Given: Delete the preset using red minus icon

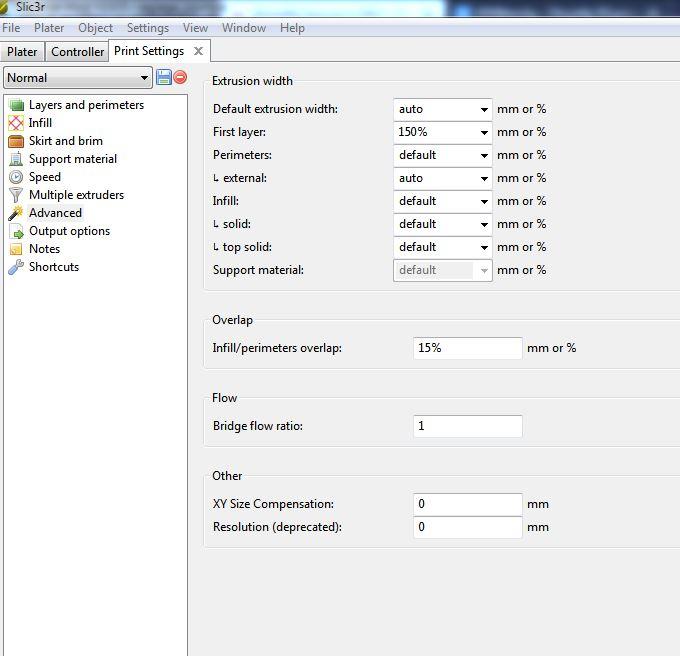Looking at the screenshot, I should [x=180, y=77].
